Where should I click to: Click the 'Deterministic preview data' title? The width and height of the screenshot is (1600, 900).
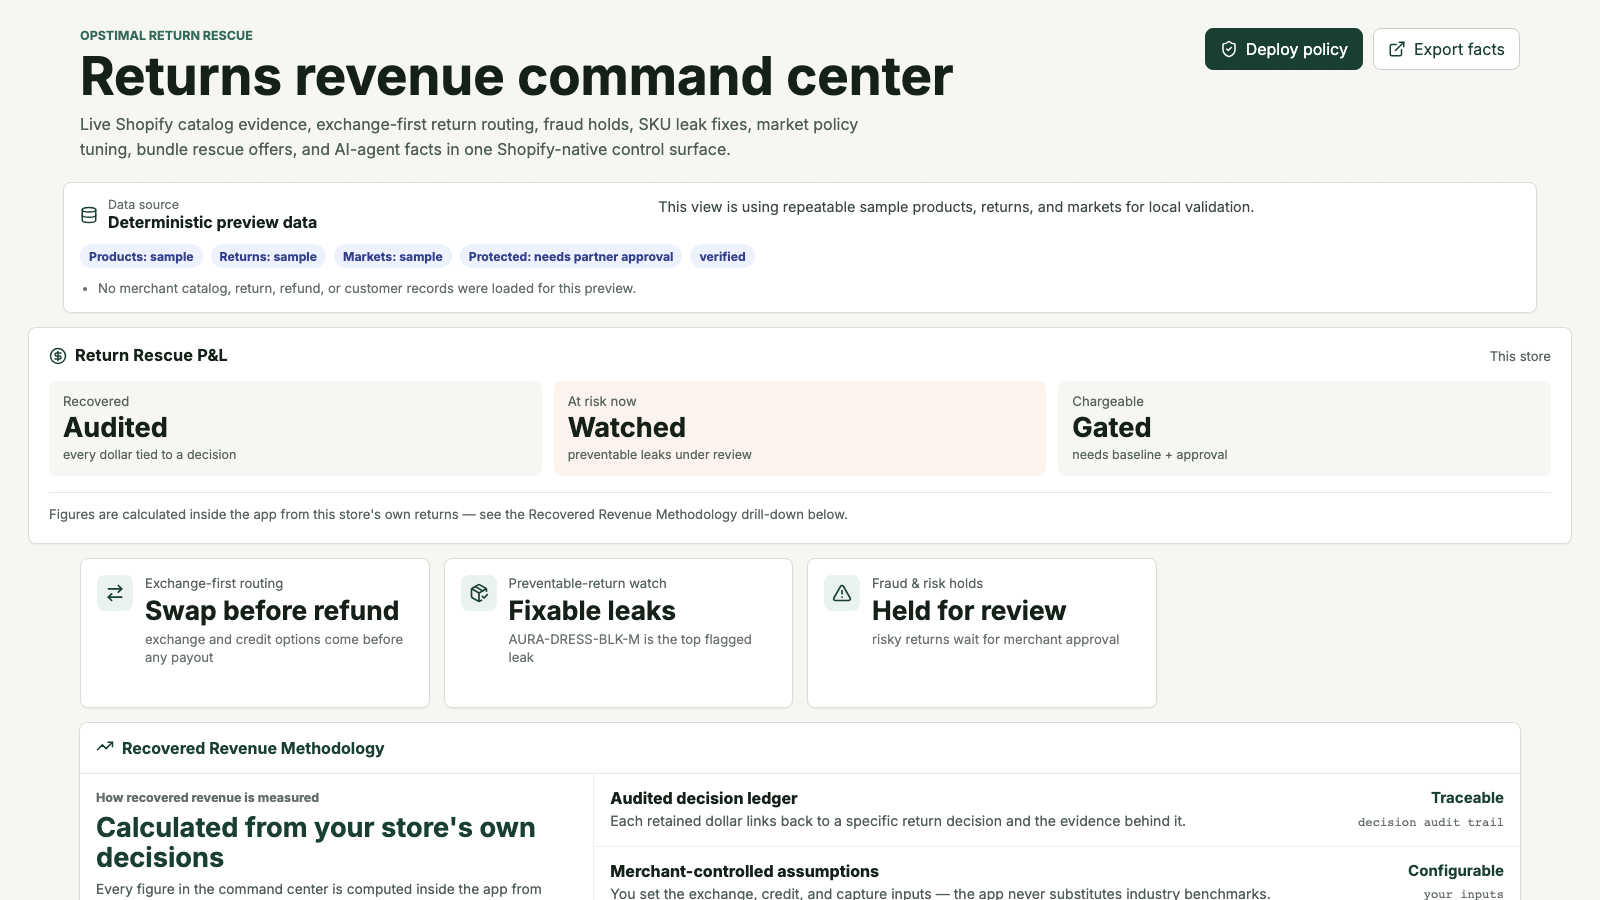pos(212,223)
